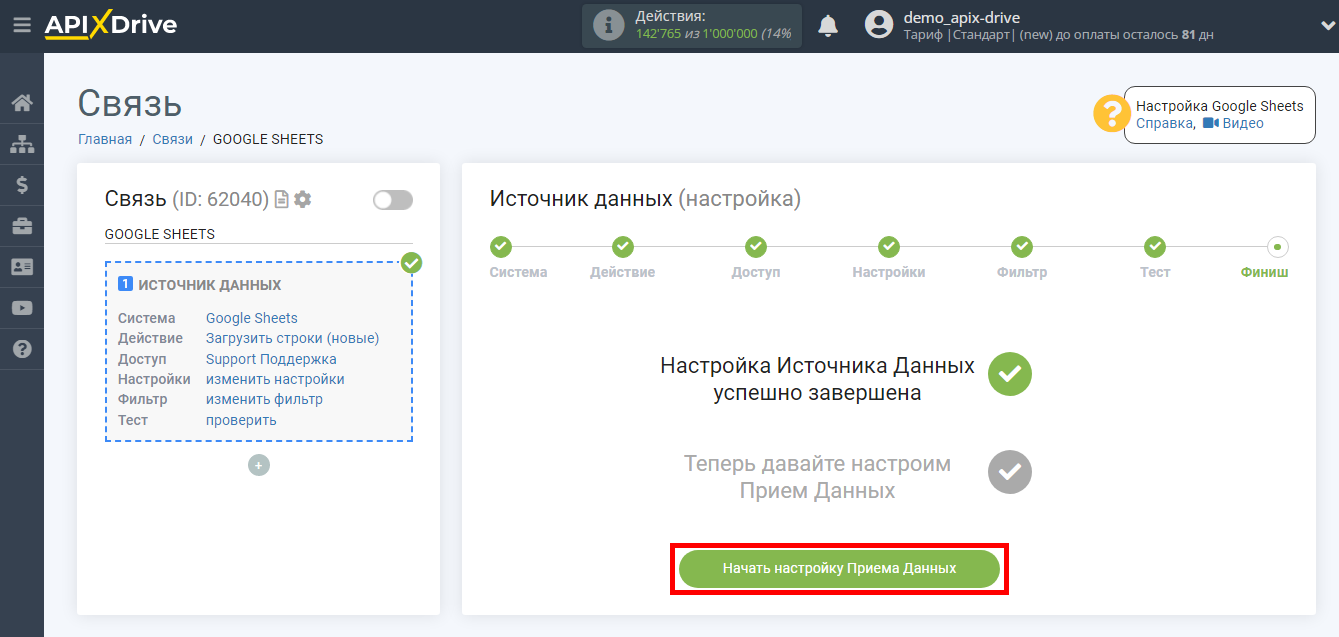The width and height of the screenshot is (1339, 637).
Task: Open the billing dollar sidebar icon
Action: tap(22, 185)
